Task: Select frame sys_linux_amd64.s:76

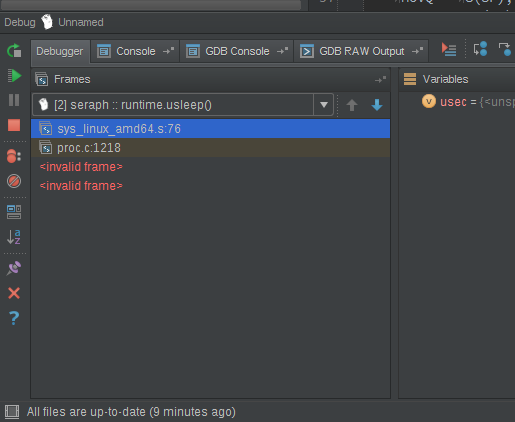Action: [210, 129]
